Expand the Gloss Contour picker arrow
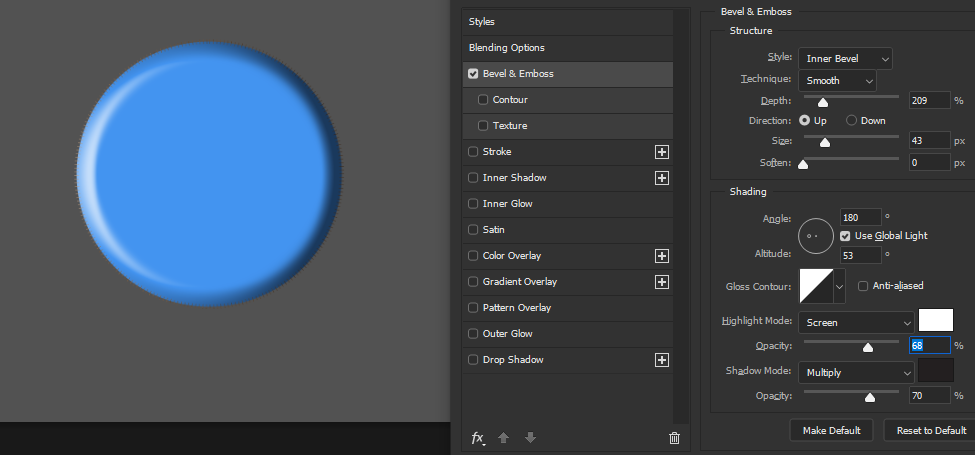975x455 pixels. (840, 287)
